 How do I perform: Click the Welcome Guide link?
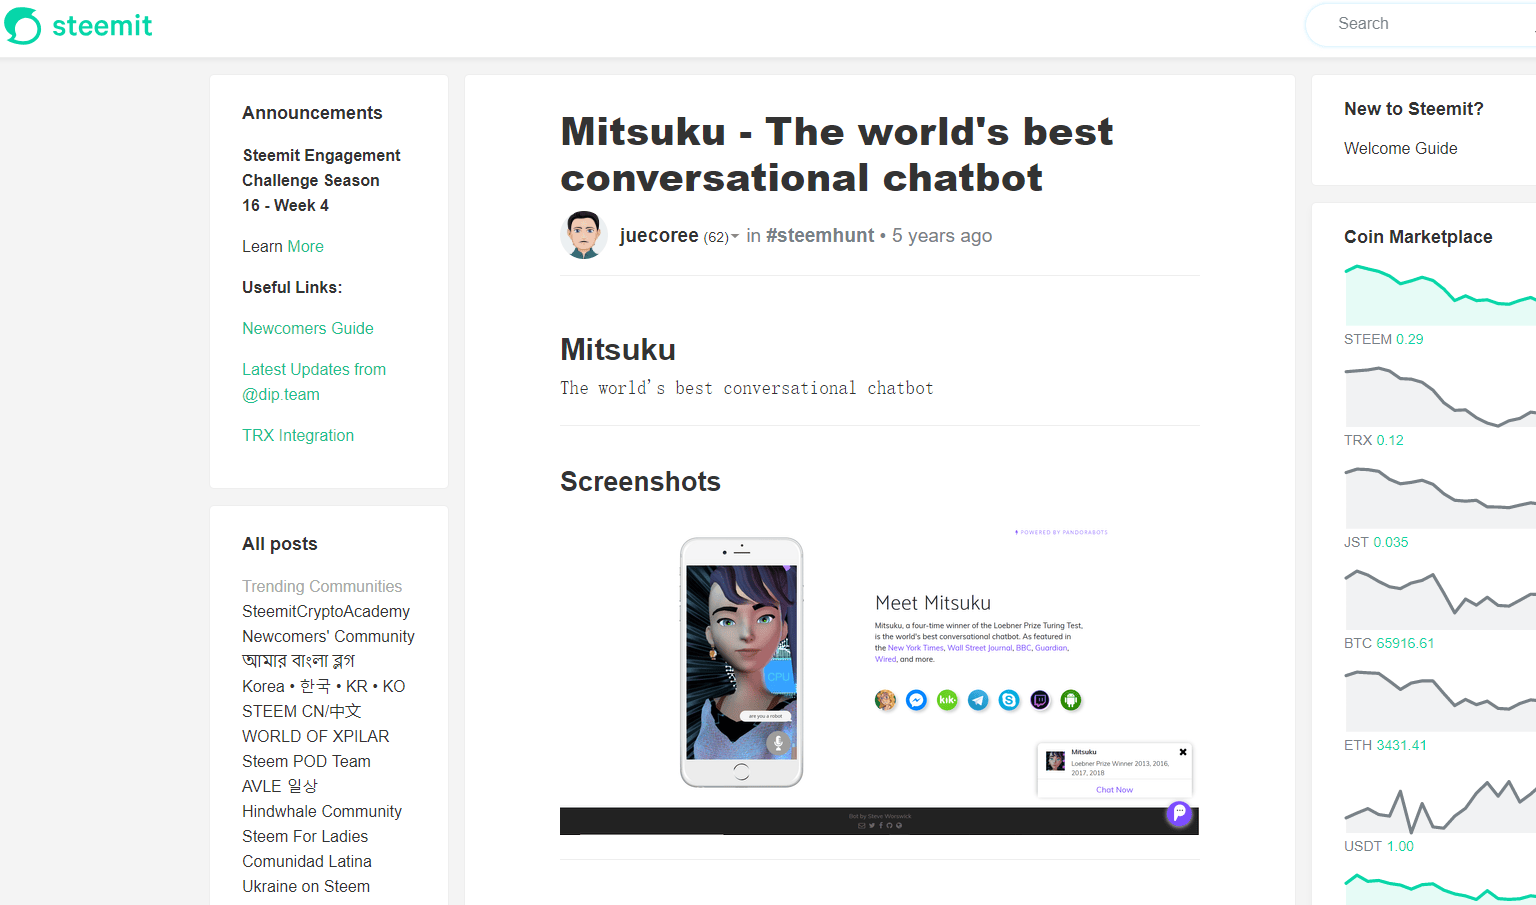click(1400, 148)
